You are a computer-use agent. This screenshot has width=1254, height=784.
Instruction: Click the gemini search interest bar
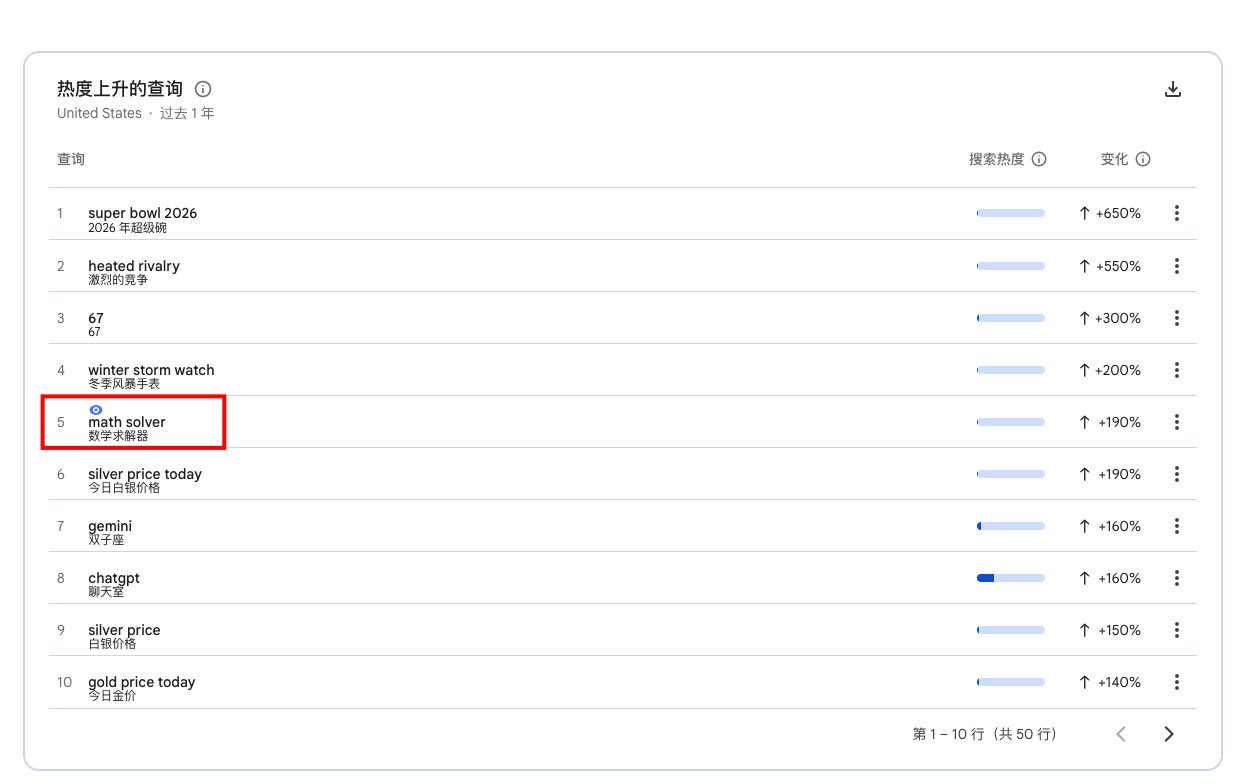click(1010, 526)
